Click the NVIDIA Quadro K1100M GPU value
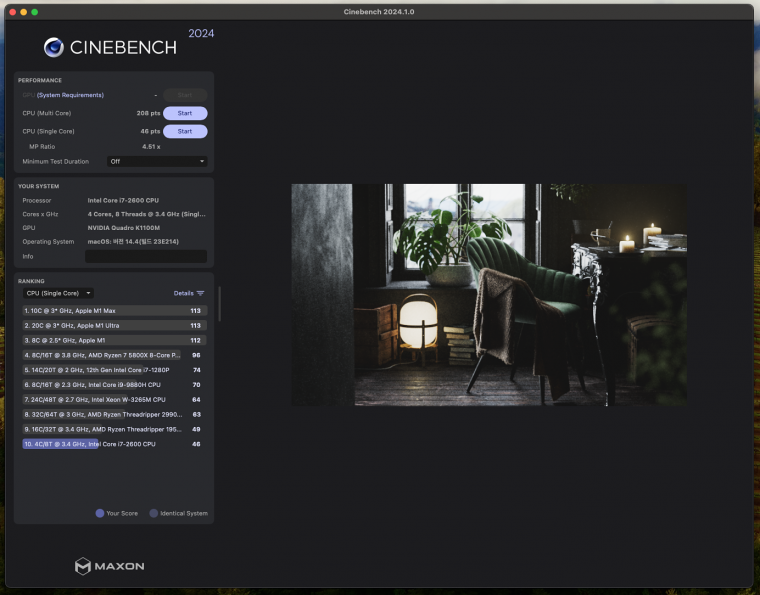This screenshot has height=595, width=760. click(124, 228)
